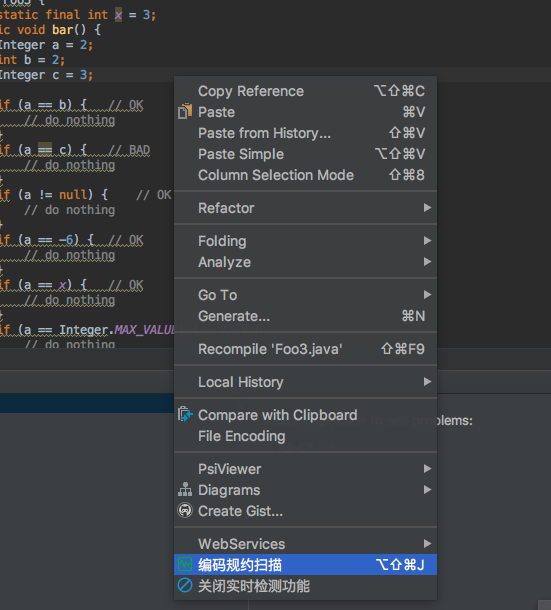The image size is (551, 610).
Task: Choose Paste from History option
Action: click(x=305, y=133)
